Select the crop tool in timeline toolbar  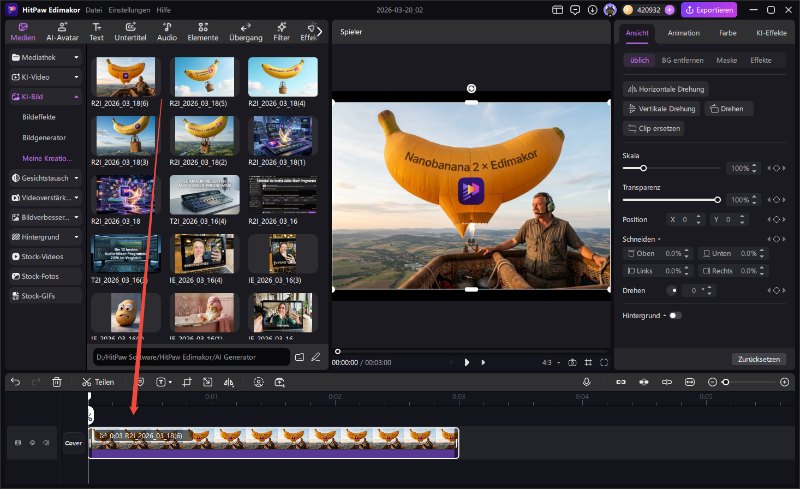(187, 382)
